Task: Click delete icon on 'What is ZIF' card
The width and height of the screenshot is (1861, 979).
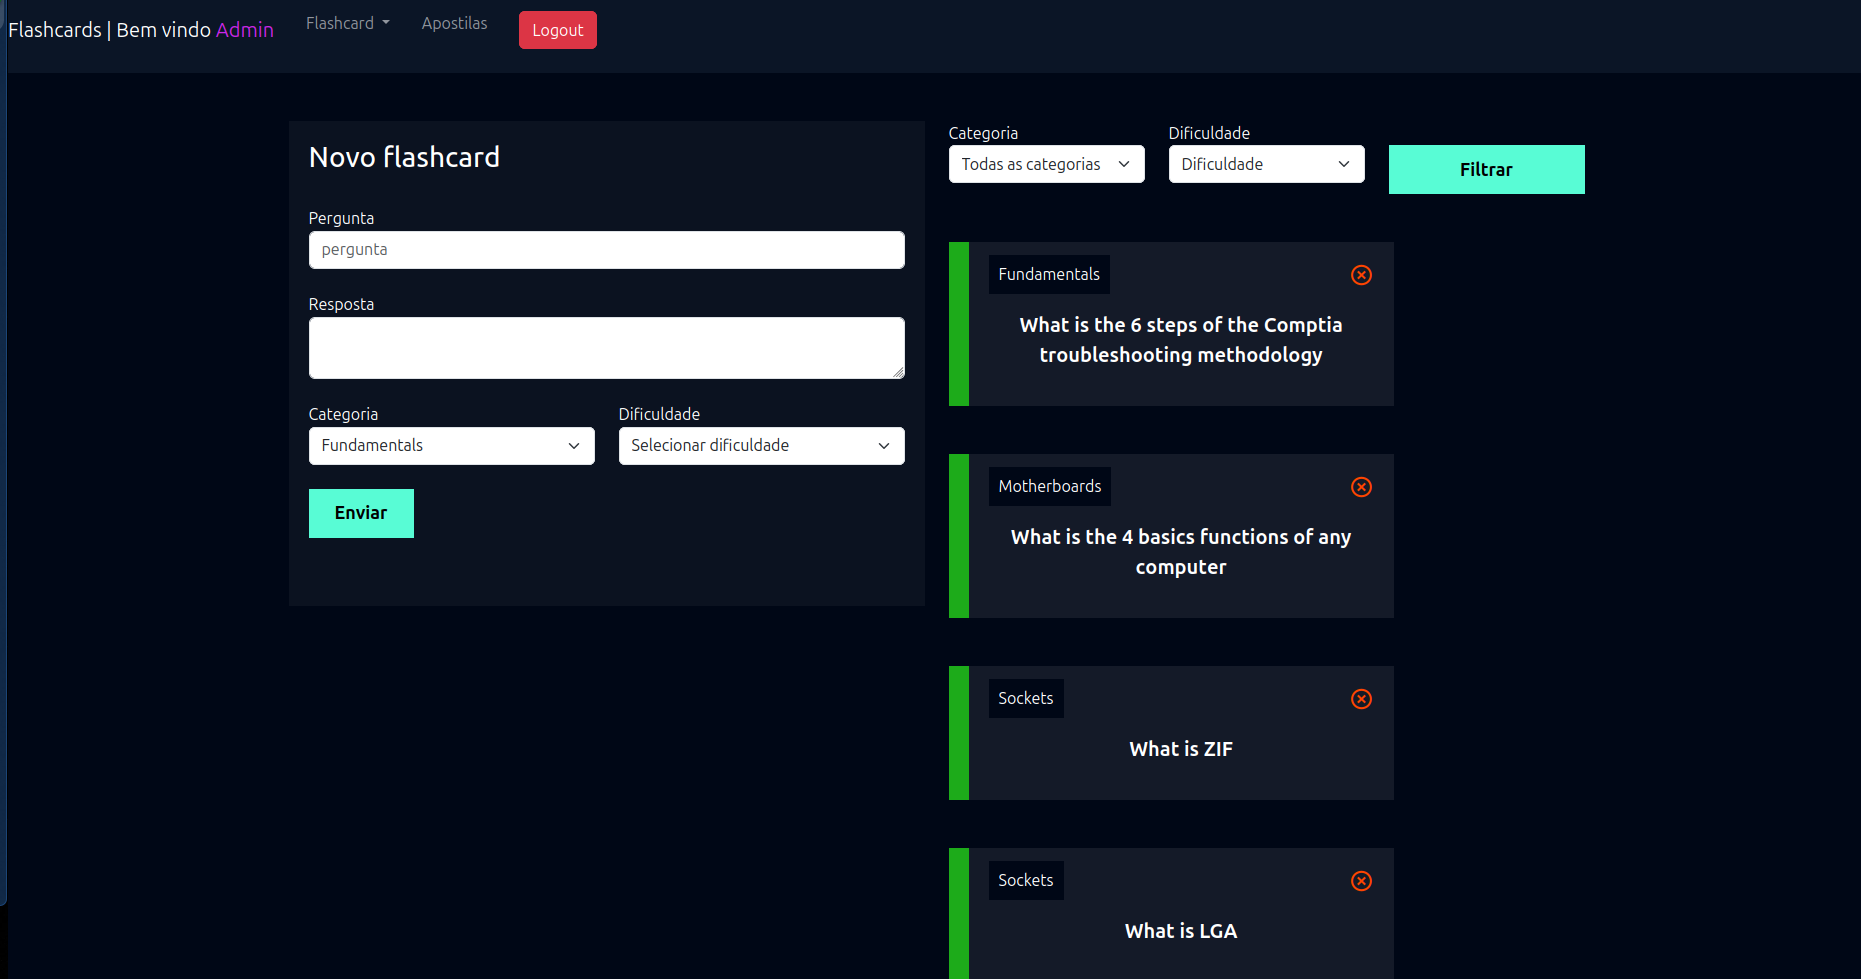Action: tap(1361, 699)
